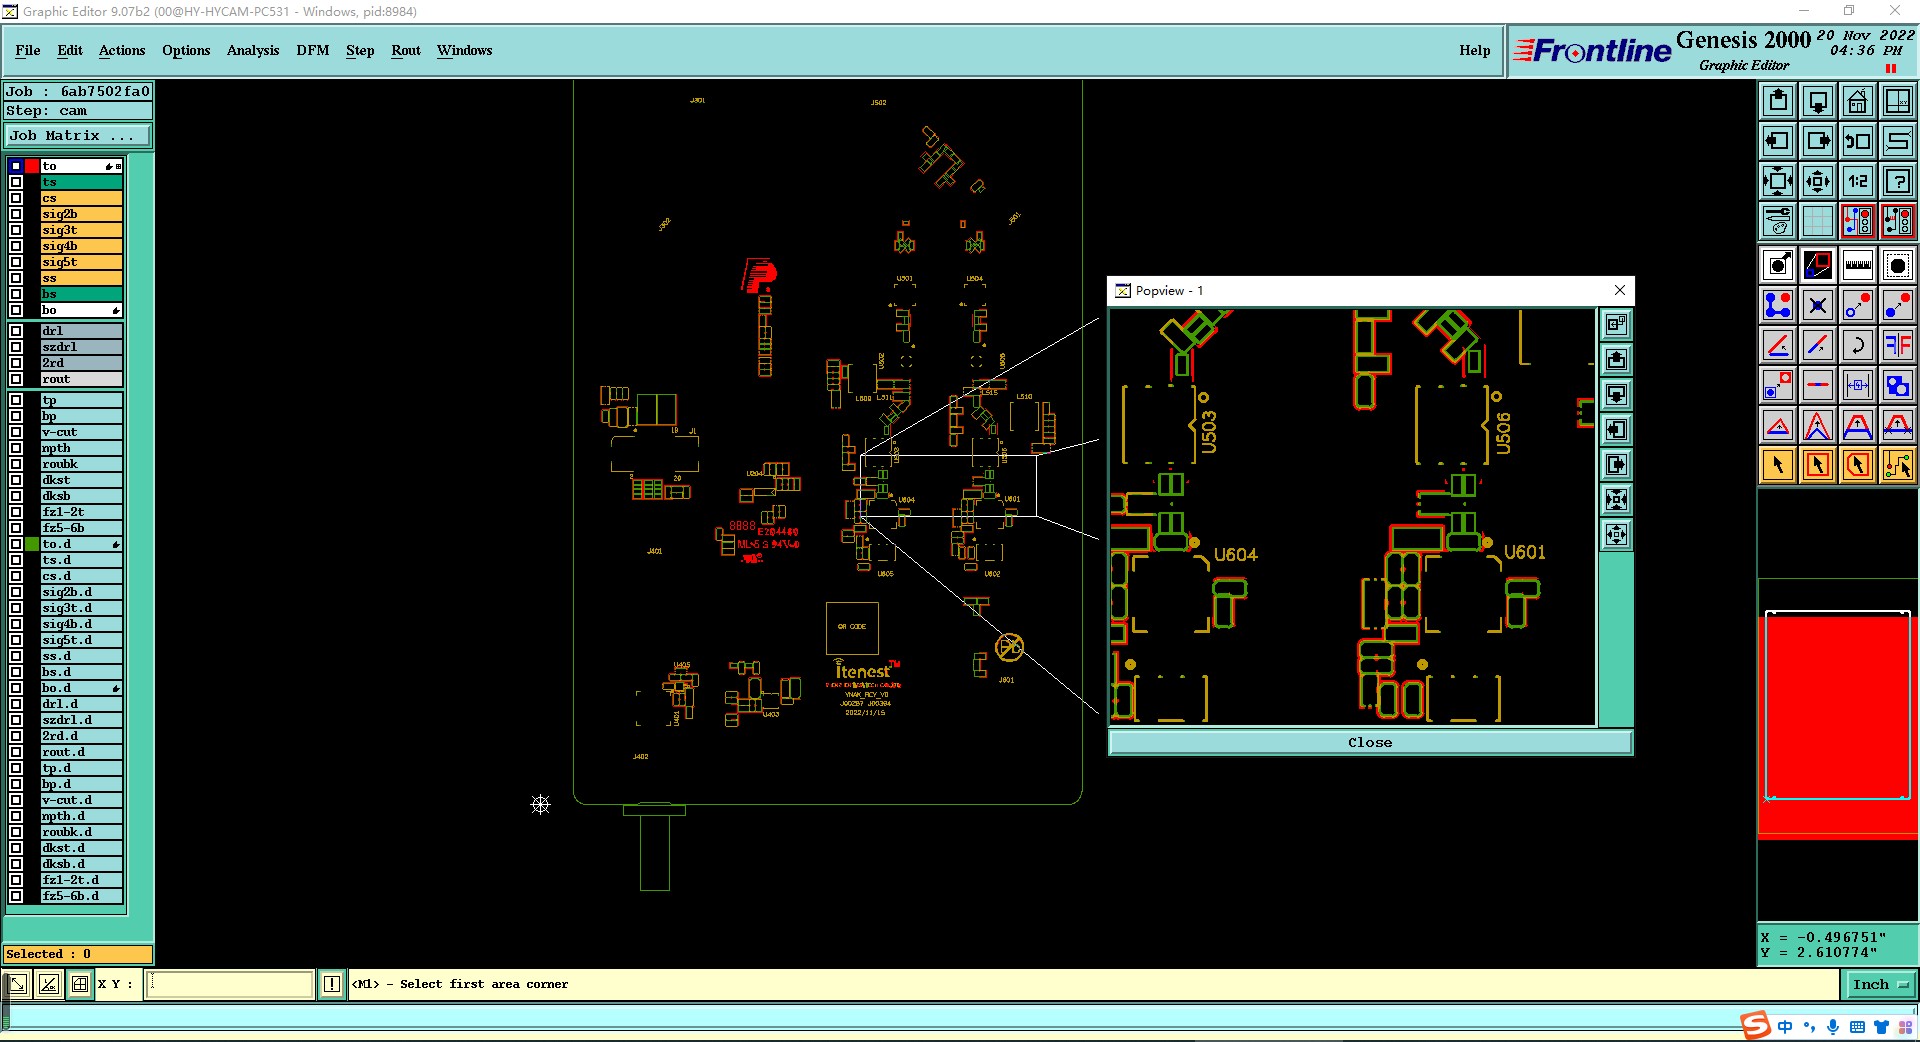Click the ruler measure tool icon
Viewport: 1920px width, 1042px height.
1857,265
